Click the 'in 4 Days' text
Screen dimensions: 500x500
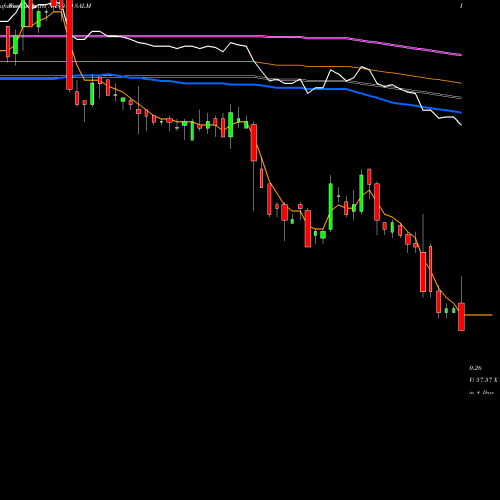click(481, 393)
